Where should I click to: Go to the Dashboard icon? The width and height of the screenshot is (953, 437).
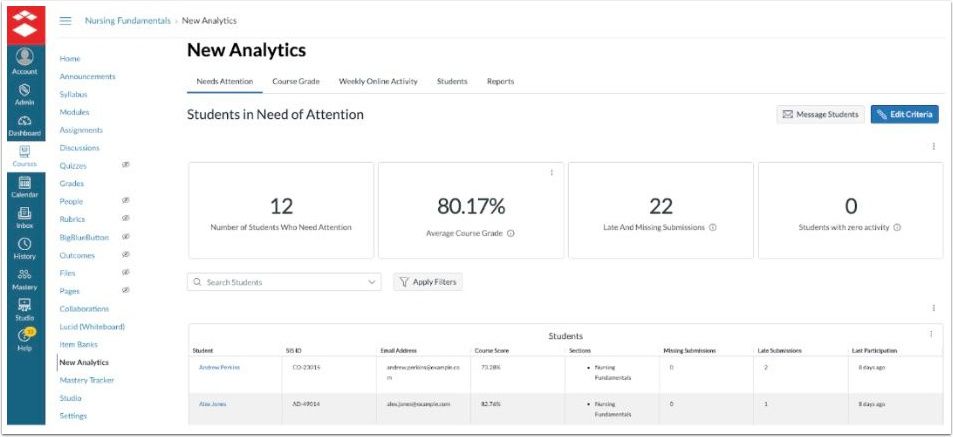pyautogui.click(x=25, y=123)
